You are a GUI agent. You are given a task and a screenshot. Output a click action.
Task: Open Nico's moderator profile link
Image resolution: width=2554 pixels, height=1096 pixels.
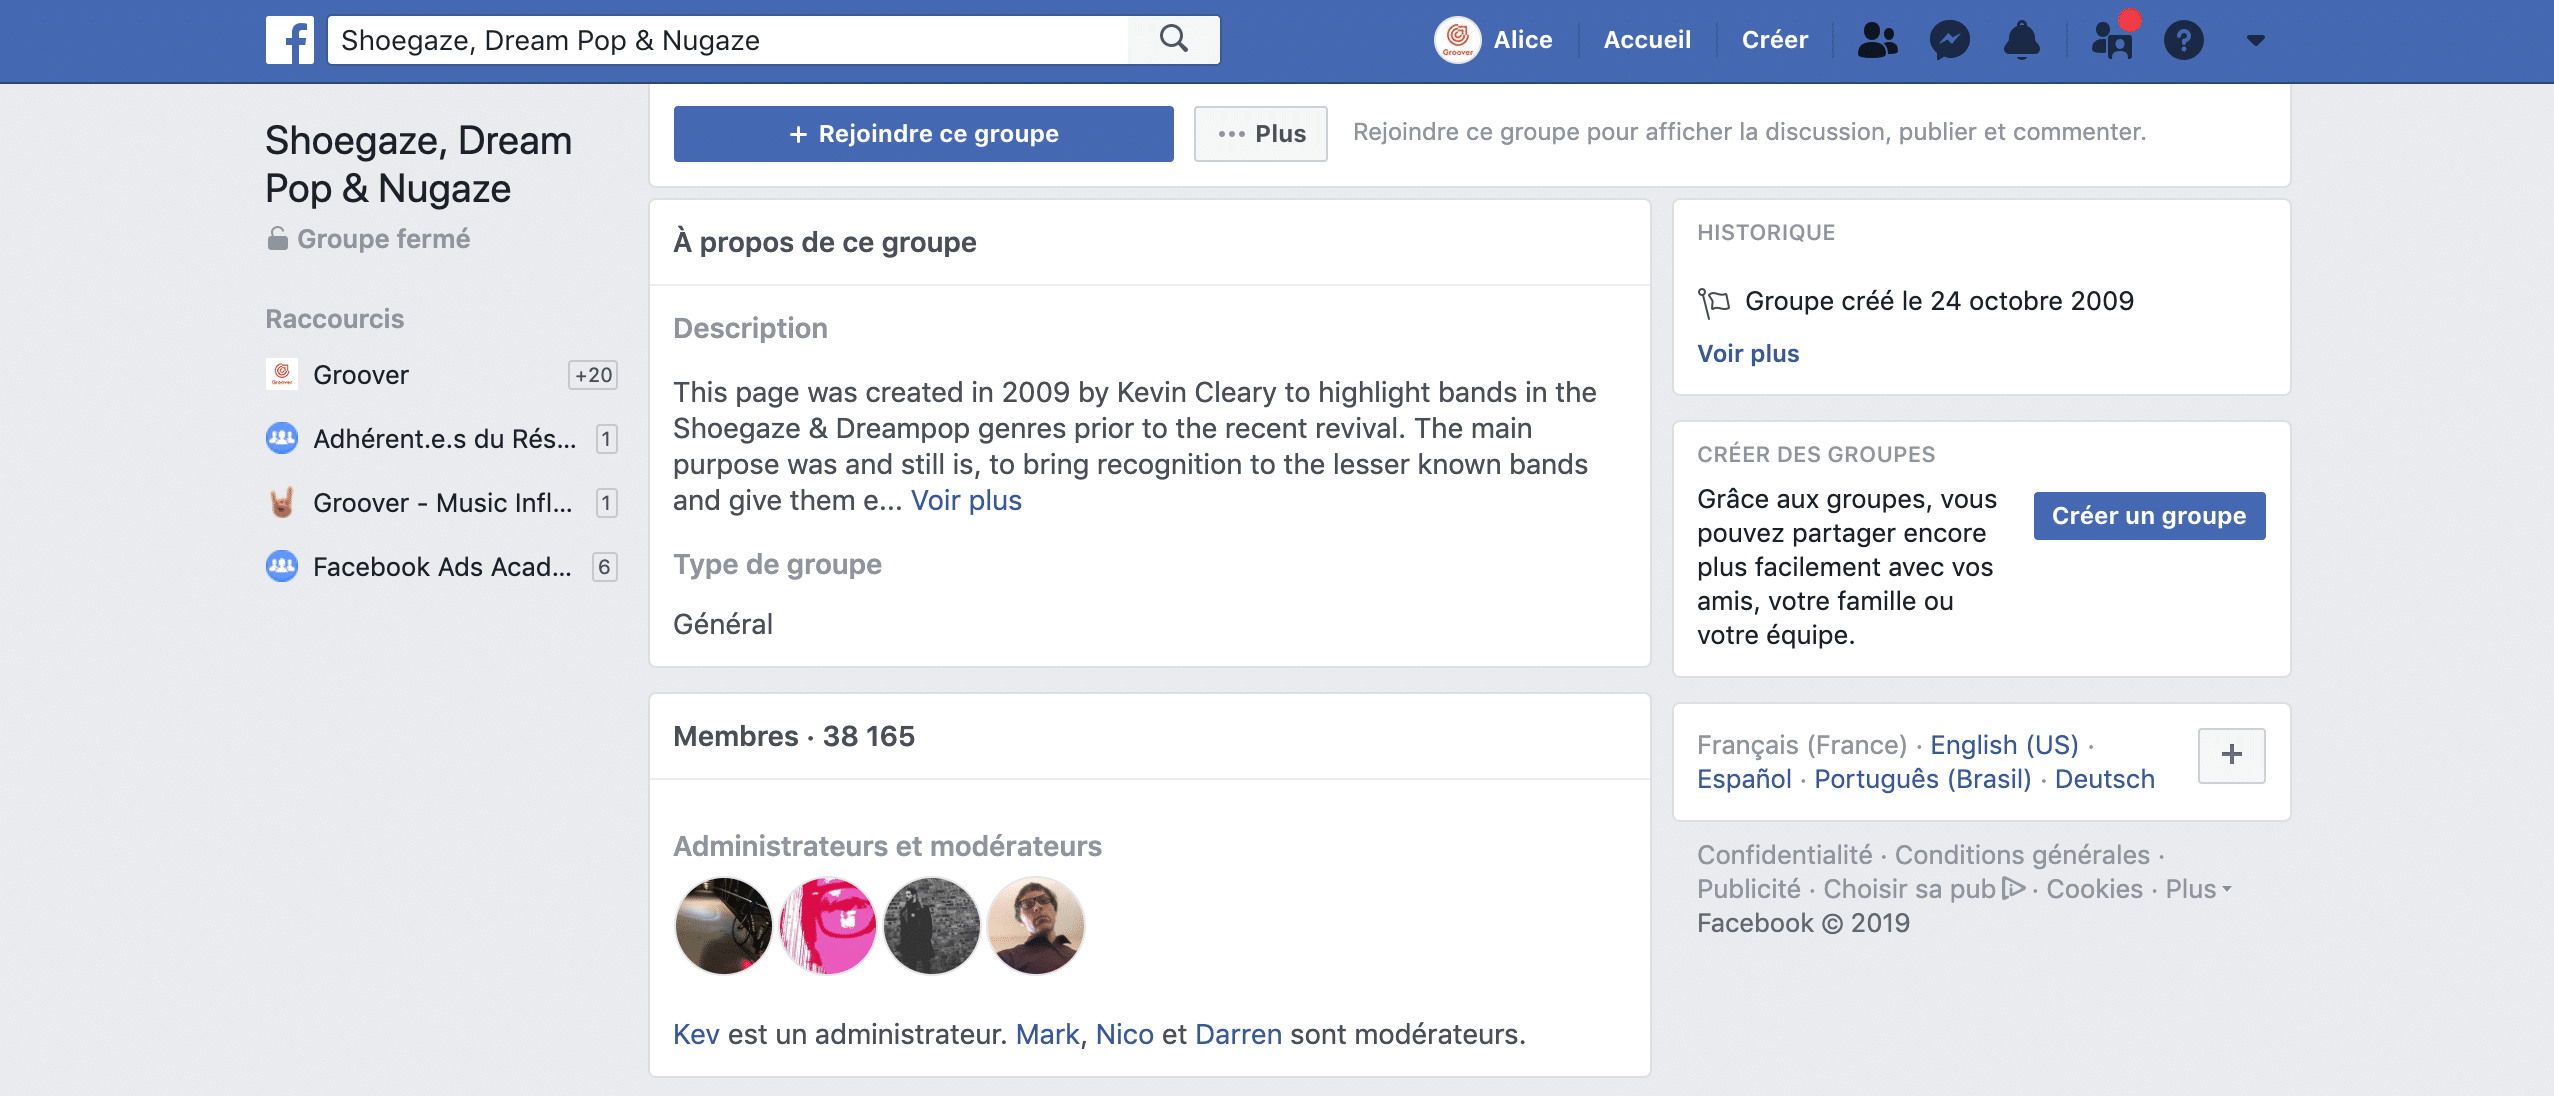1124,1034
